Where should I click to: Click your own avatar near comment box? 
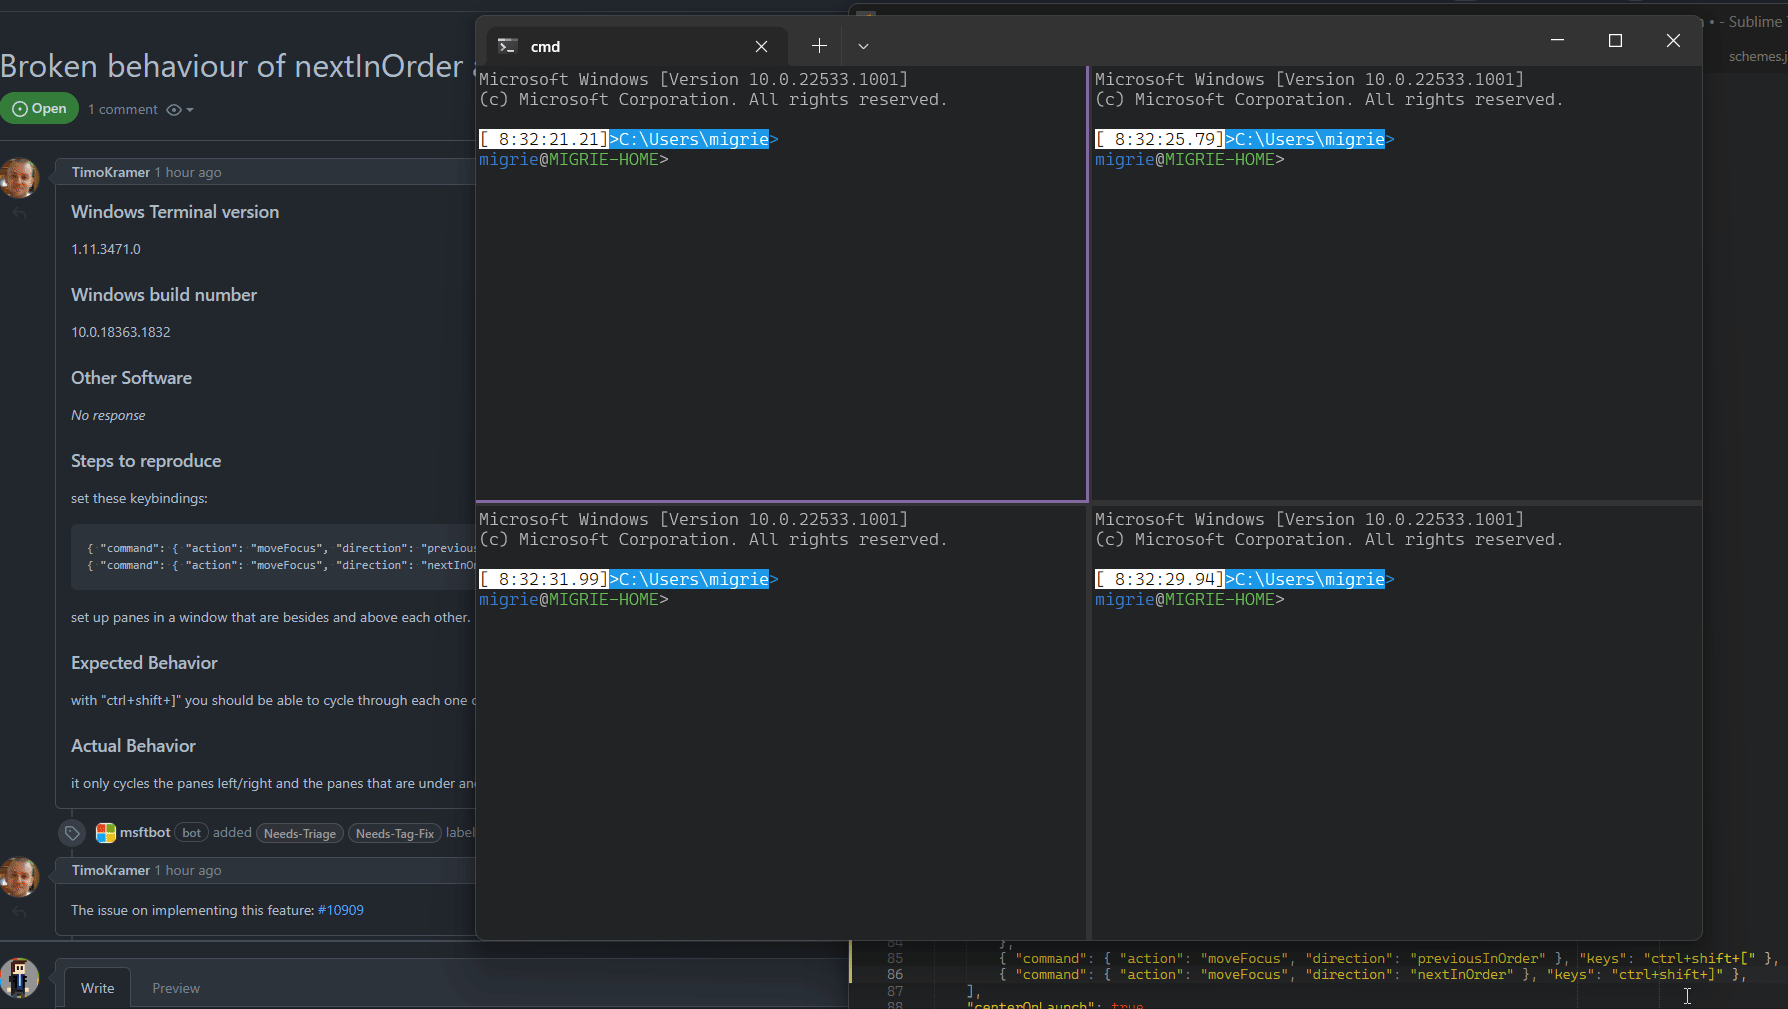click(19, 978)
